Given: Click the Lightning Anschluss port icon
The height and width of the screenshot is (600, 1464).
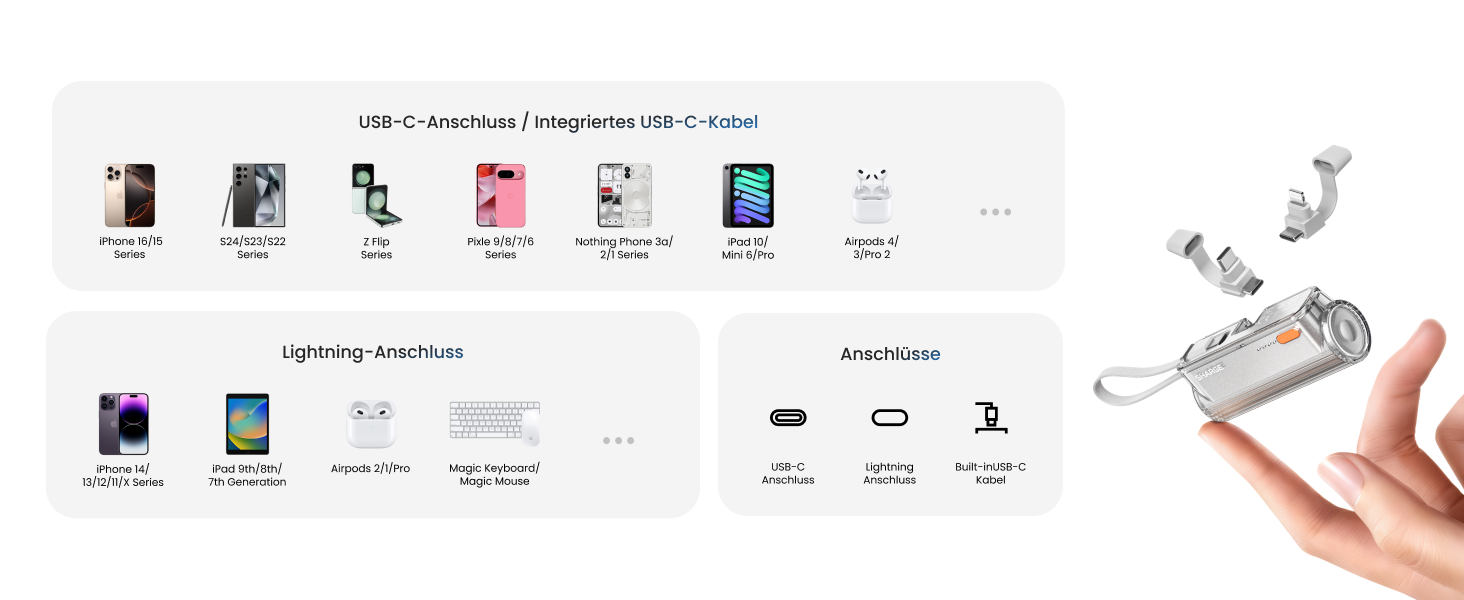Looking at the screenshot, I should pos(889,417).
